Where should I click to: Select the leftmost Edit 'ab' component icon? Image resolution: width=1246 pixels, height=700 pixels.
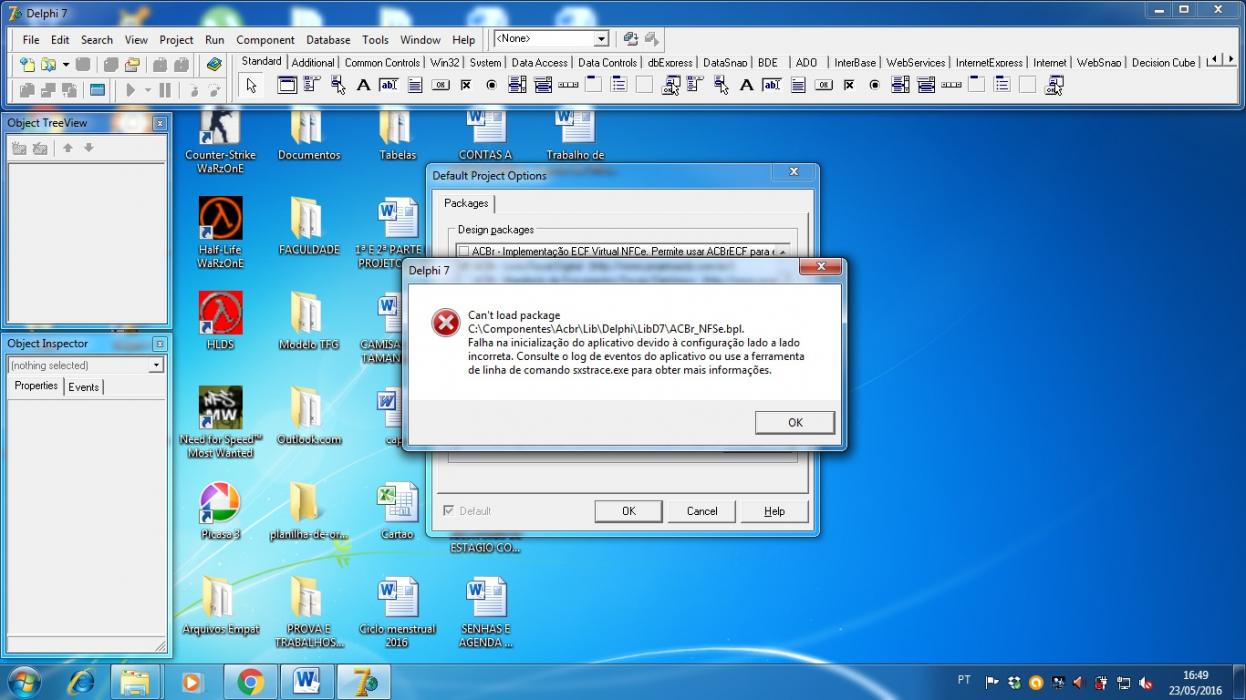389,86
